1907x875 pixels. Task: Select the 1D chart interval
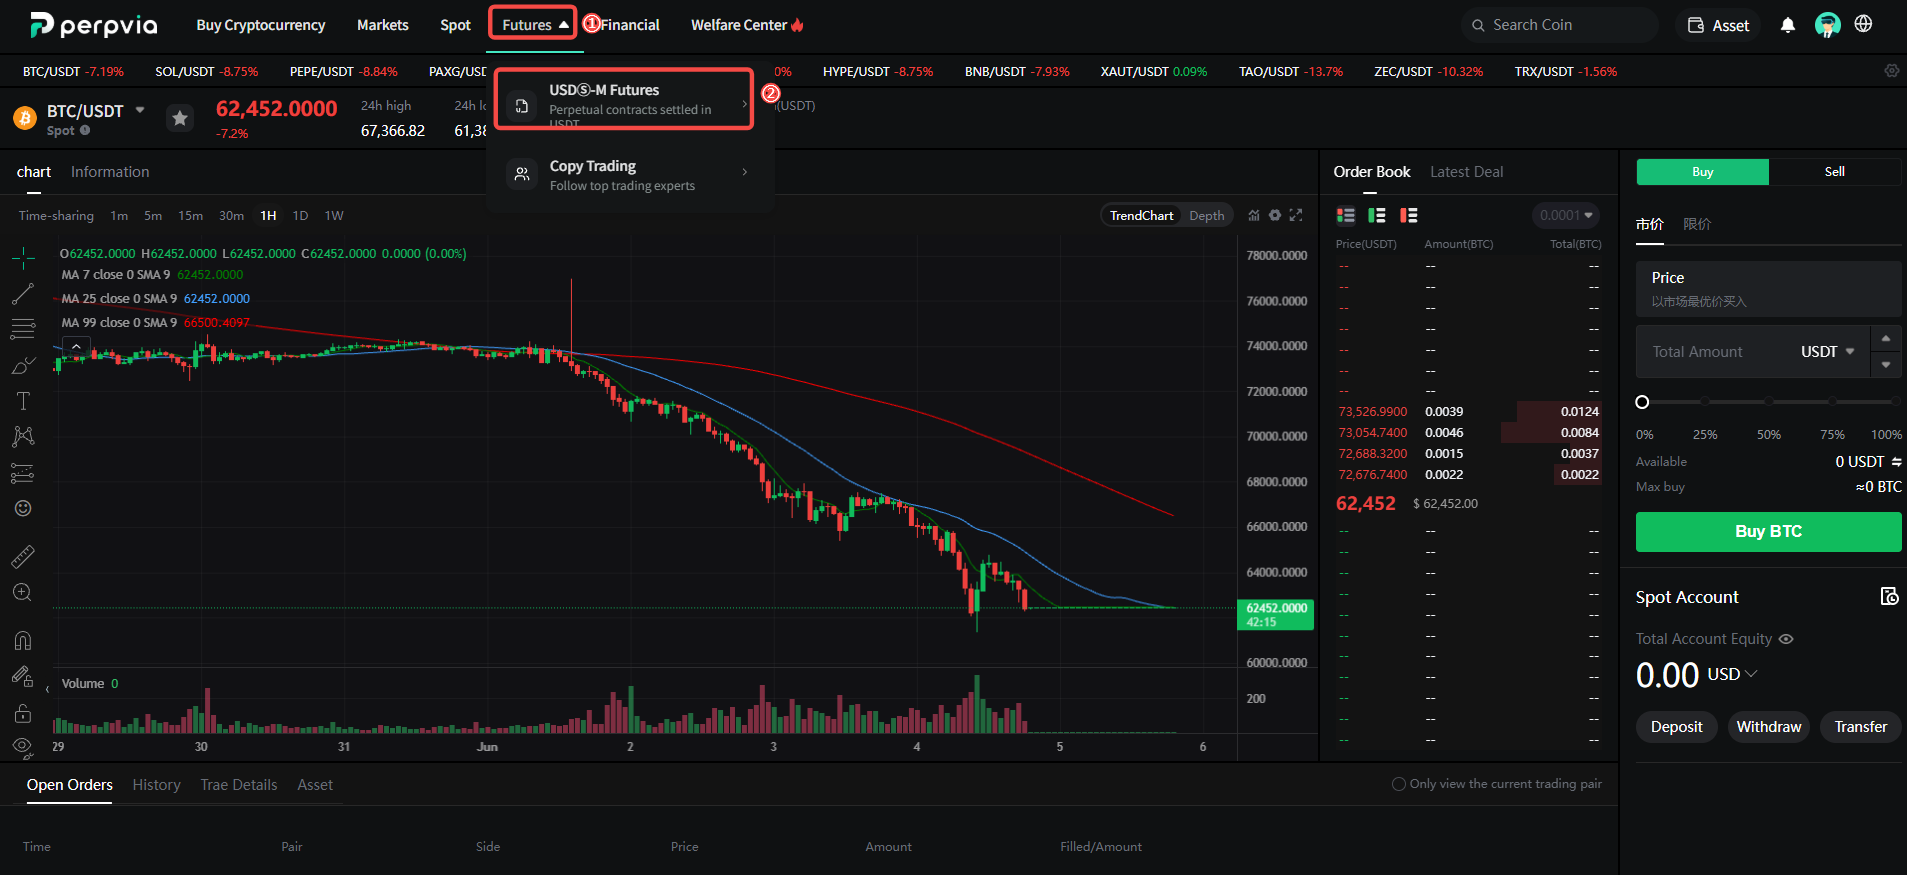pos(300,216)
